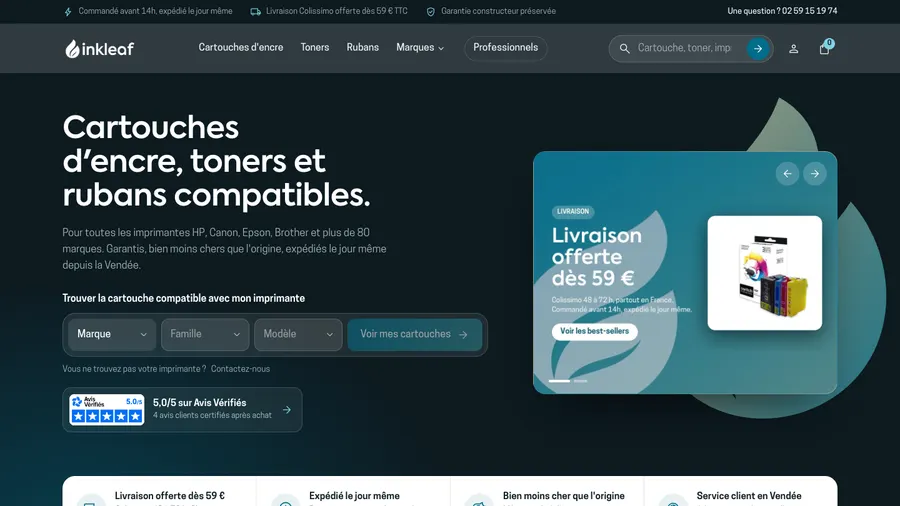The height and width of the screenshot is (506, 900).
Task: Open Cartouches d'encre menu item
Action: point(240,48)
